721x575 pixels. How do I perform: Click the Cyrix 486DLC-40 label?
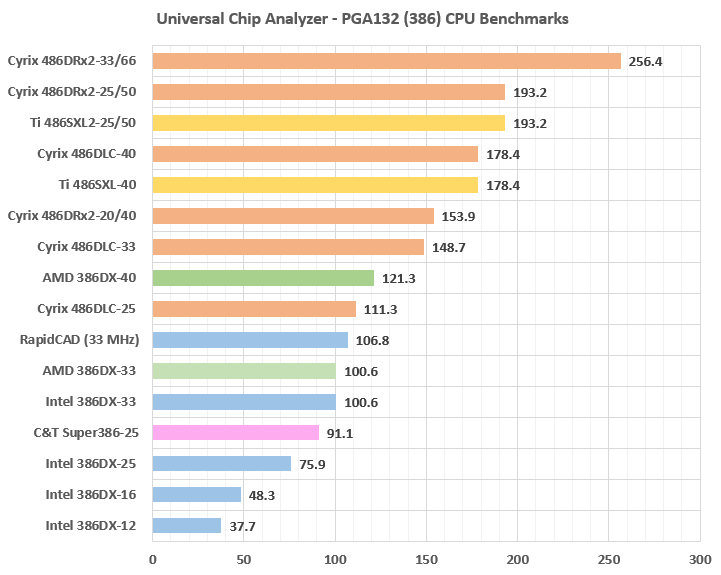[x=86, y=154]
